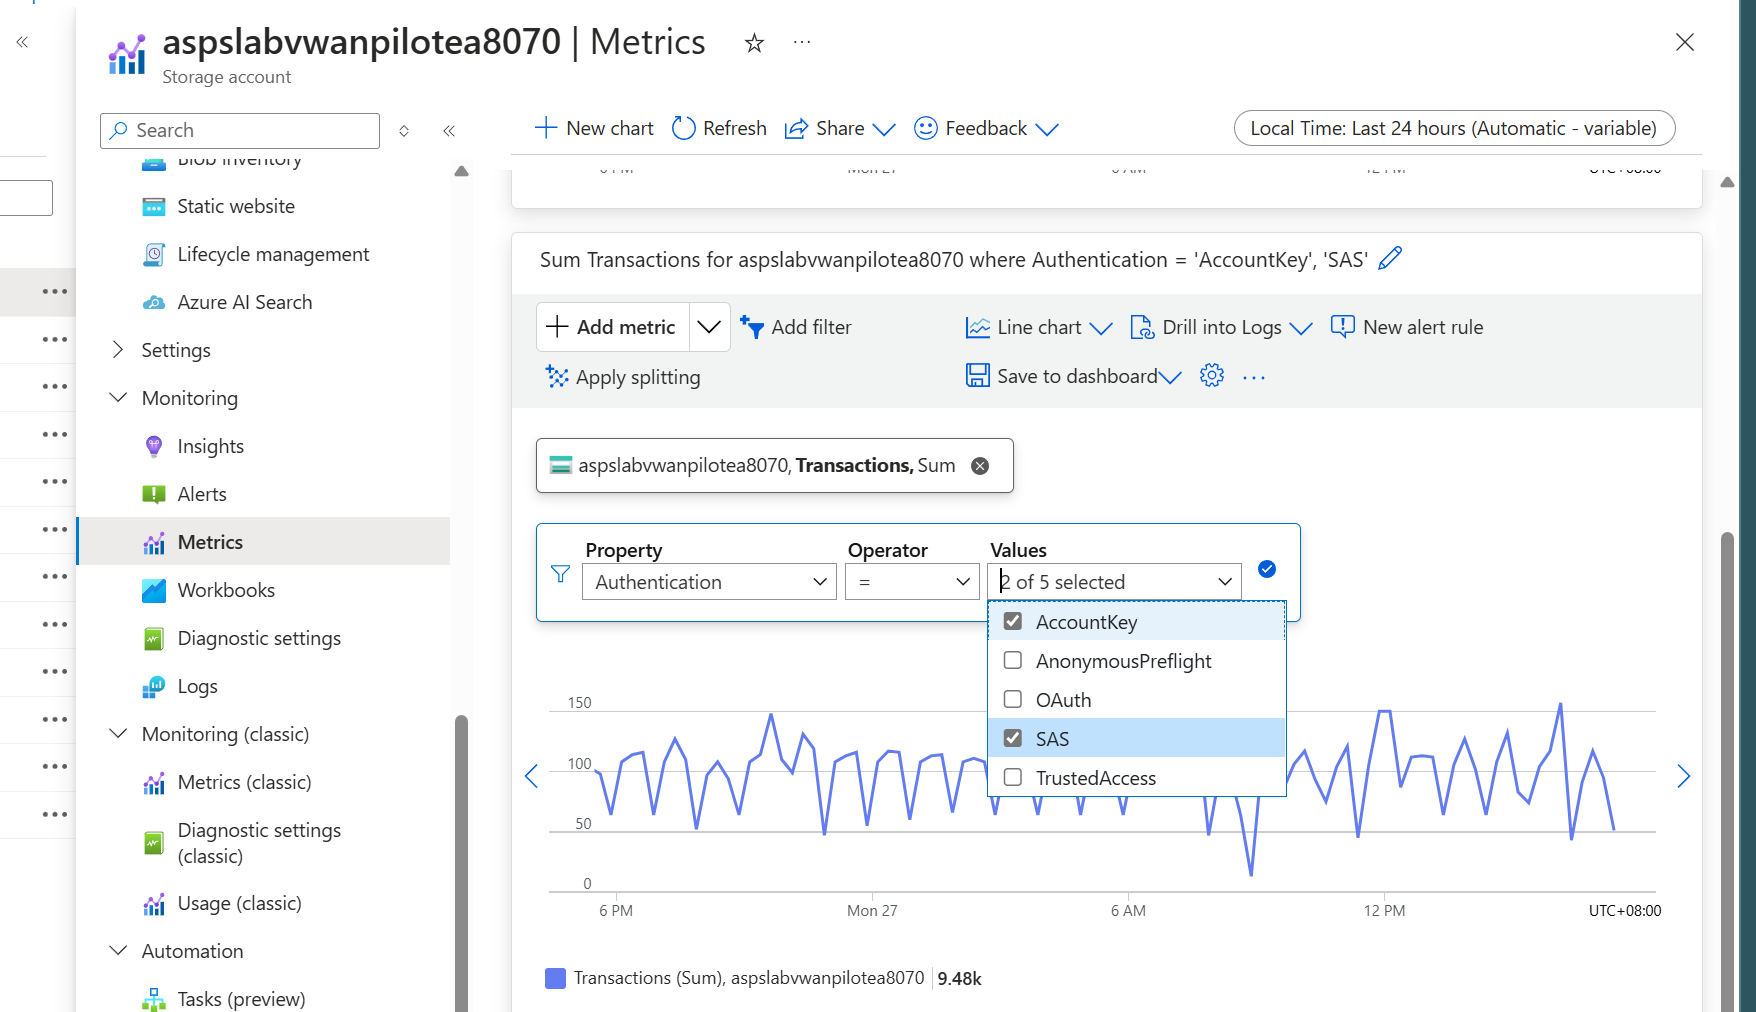Toggle expand/collapse all menu groups icon
The image size is (1756, 1012).
pos(404,130)
